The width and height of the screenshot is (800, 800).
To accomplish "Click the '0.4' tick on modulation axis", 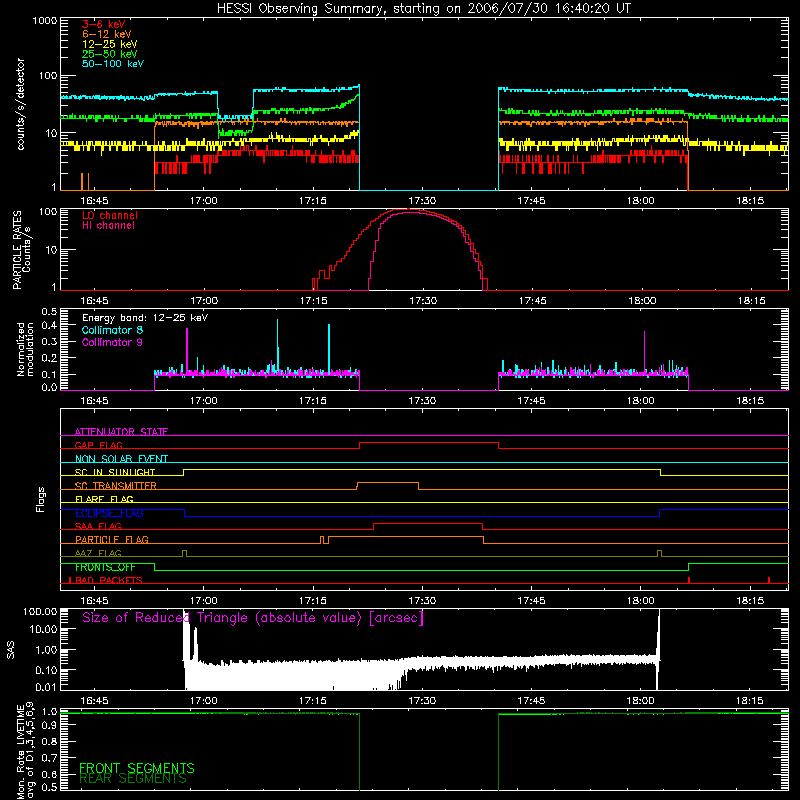I will pos(49,326).
